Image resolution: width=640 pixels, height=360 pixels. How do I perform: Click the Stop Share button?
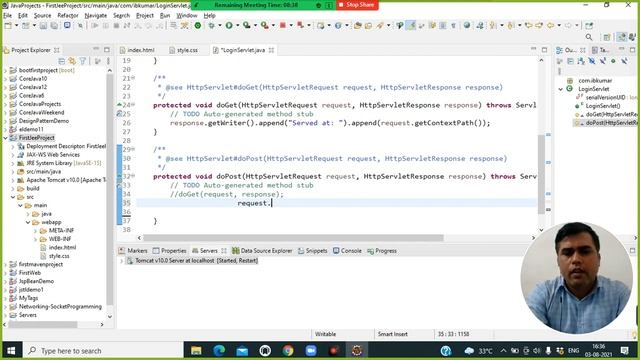pyautogui.click(x=357, y=5)
